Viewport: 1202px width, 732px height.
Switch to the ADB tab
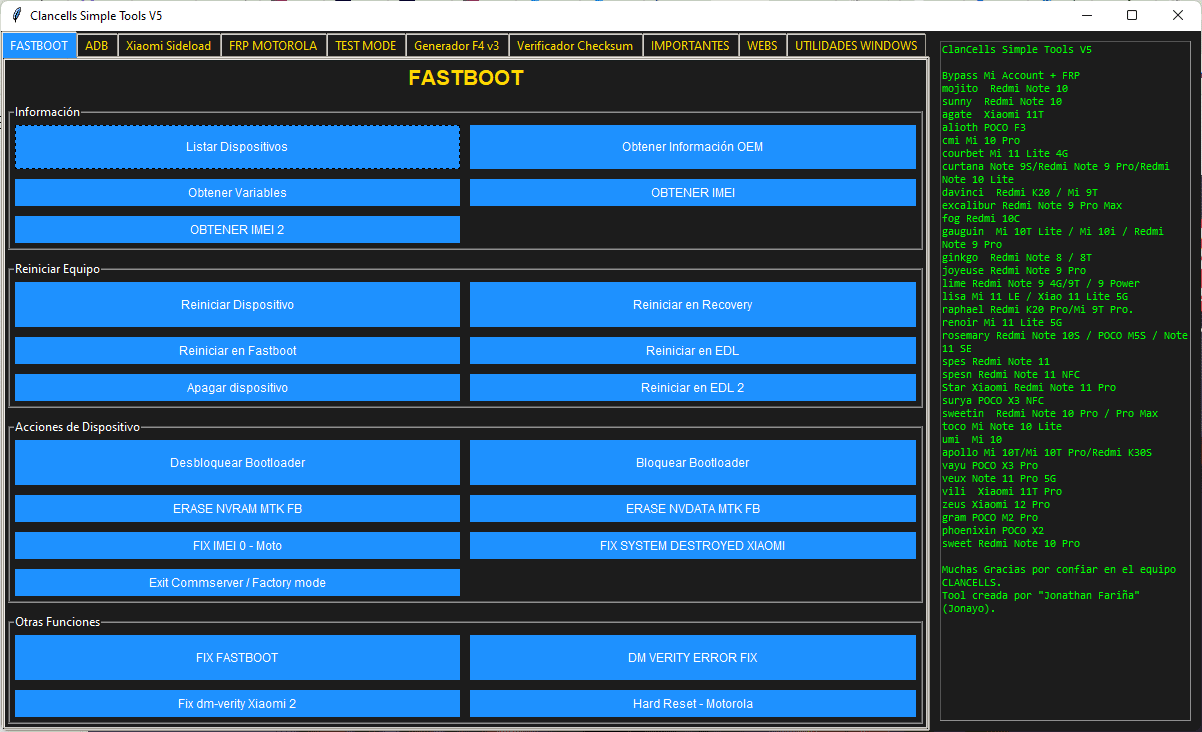coord(97,46)
